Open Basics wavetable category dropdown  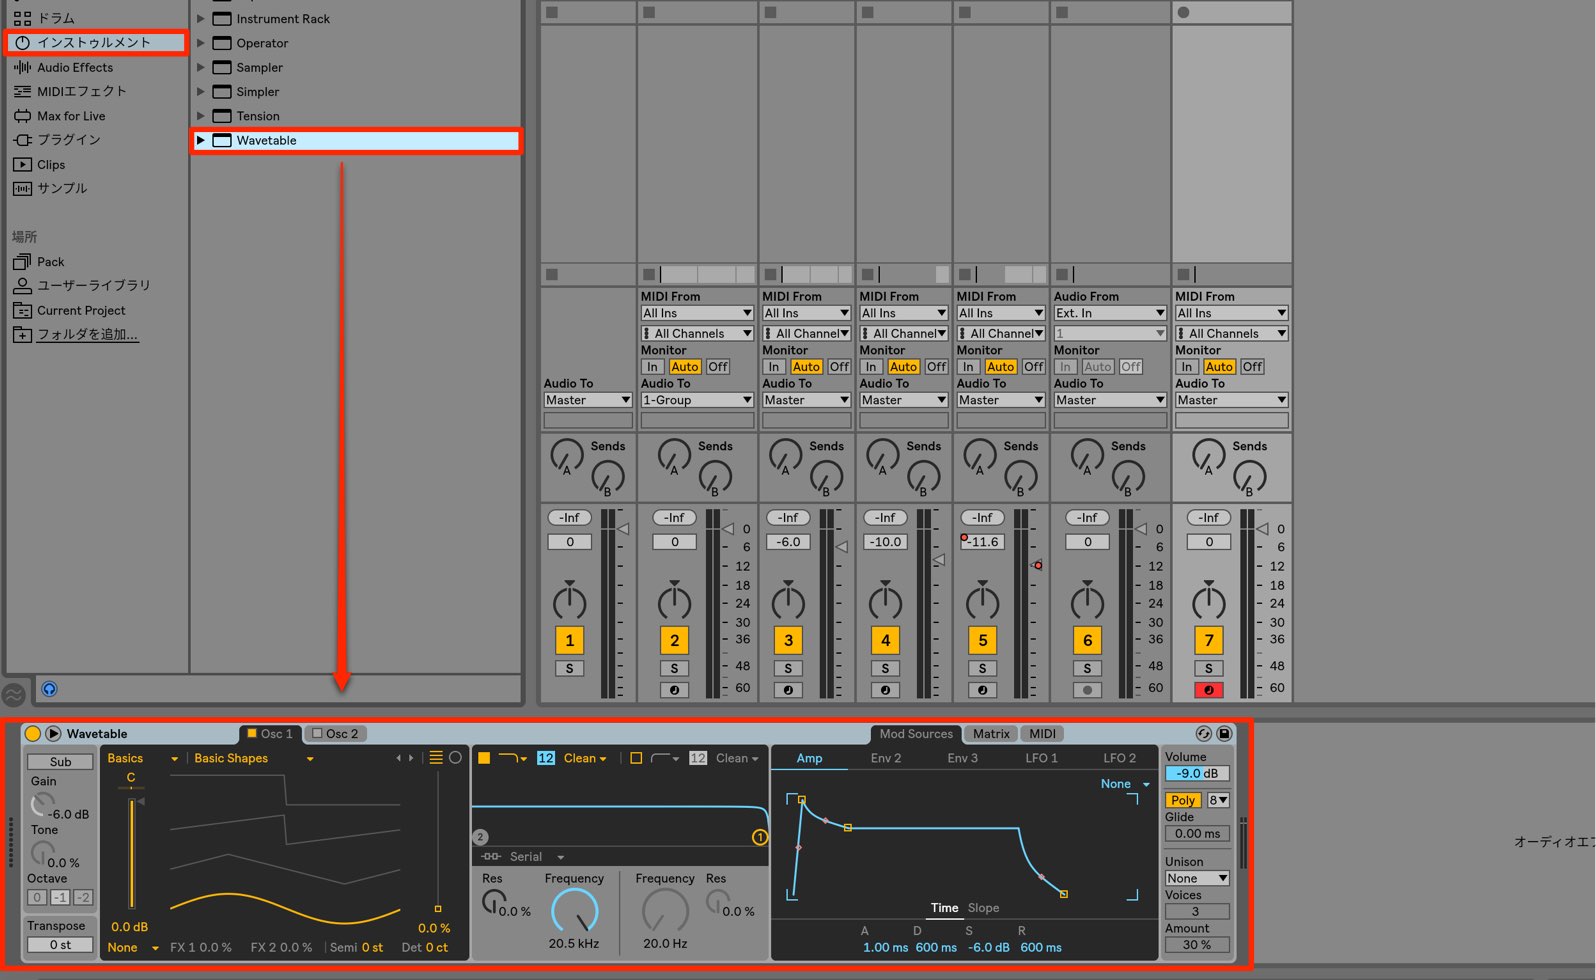[143, 758]
